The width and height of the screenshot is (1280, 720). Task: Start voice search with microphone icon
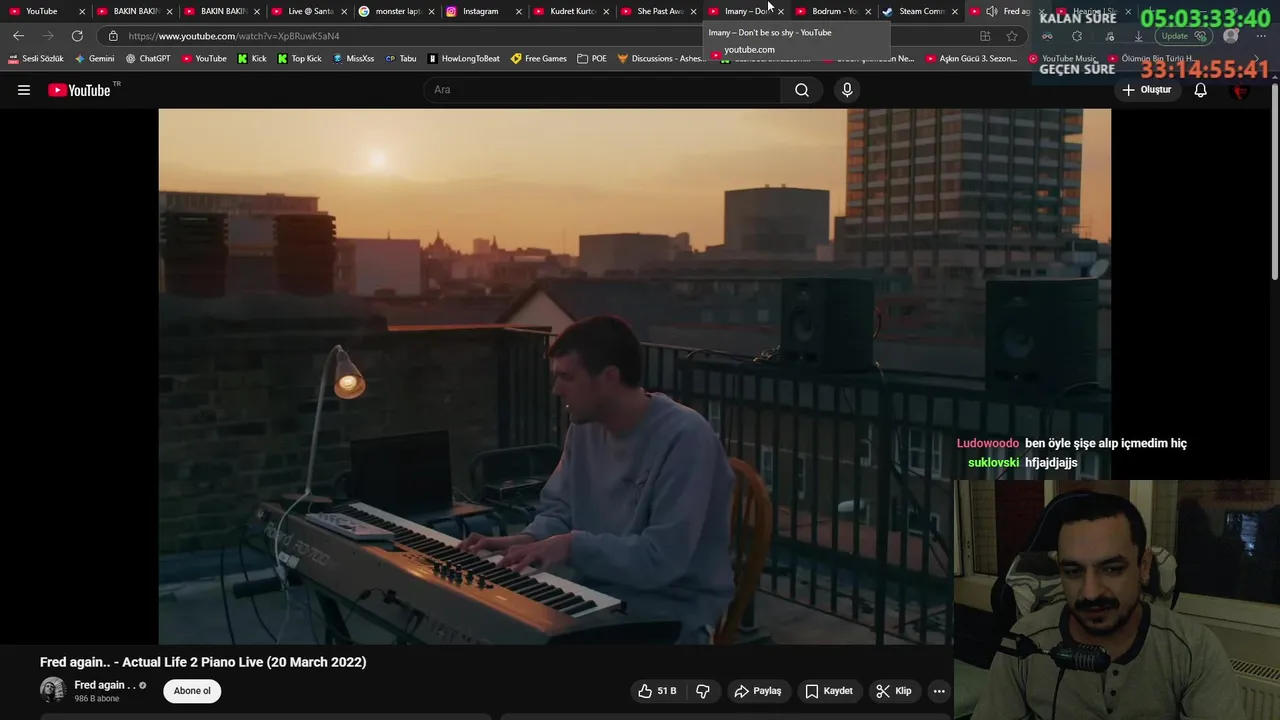tap(847, 90)
